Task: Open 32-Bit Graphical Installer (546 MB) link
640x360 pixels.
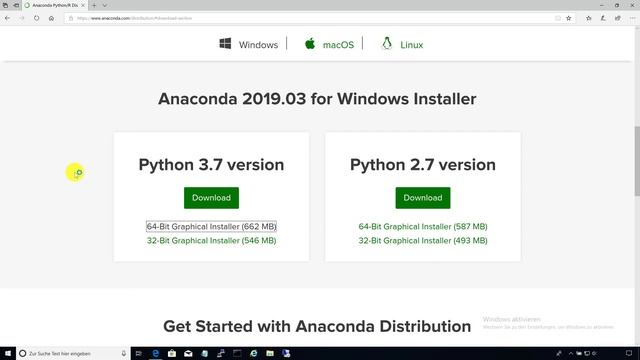Action: (211, 240)
